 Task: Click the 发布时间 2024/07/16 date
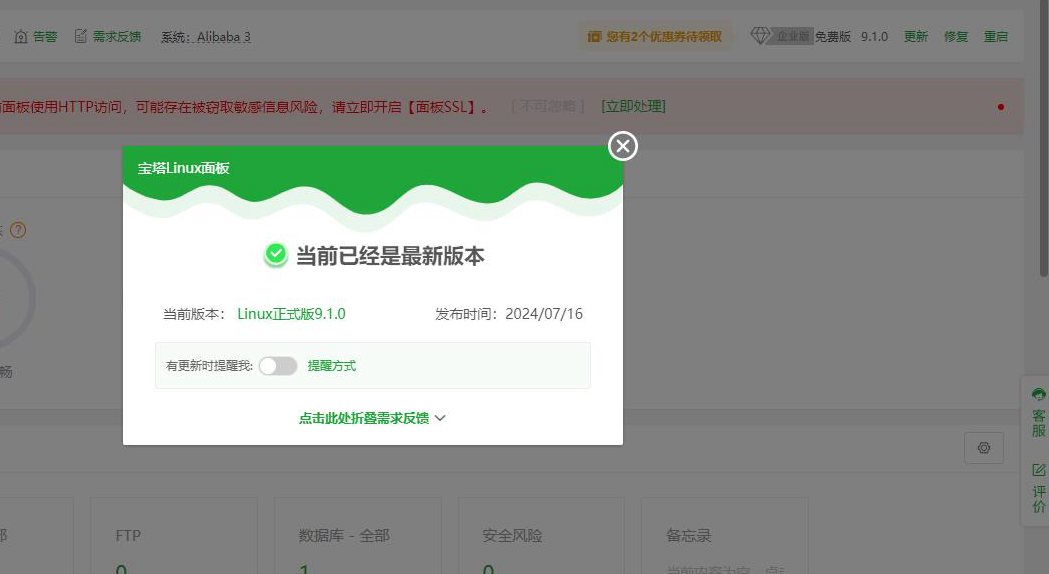(x=509, y=314)
